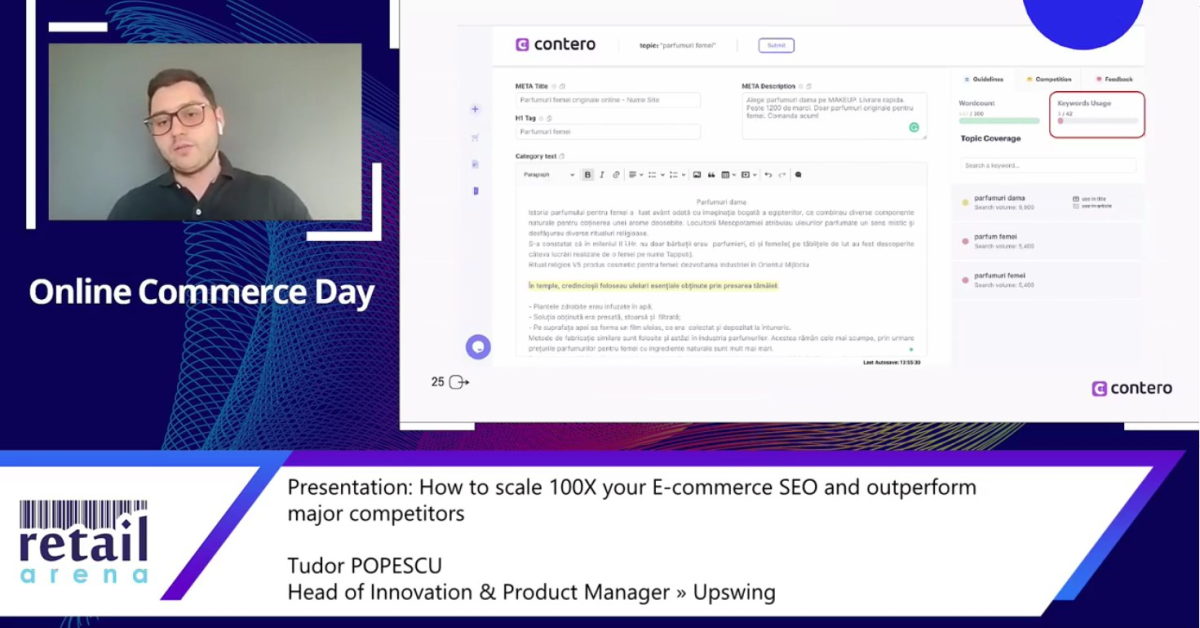Viewport: 1200px width, 628px height.
Task: Open the round chat bubble widget
Action: tap(478, 346)
